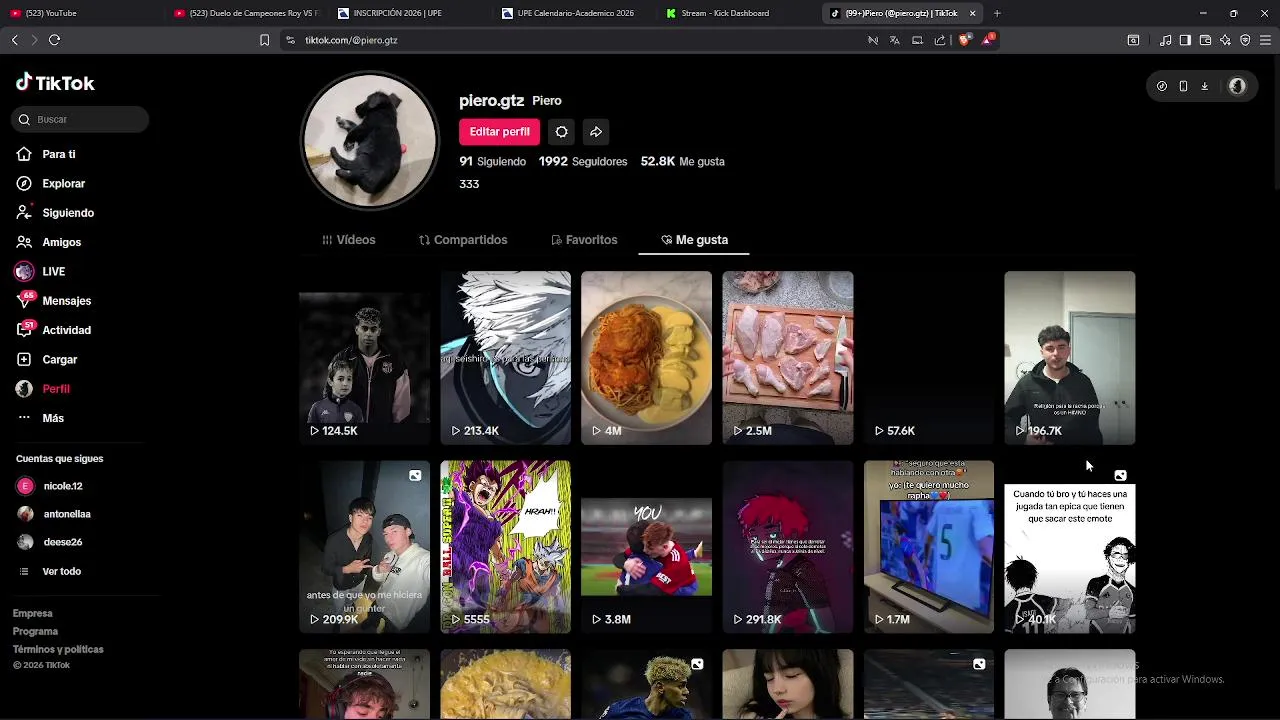The width and height of the screenshot is (1280, 720).
Task: Open the manga photo post with 40.1K views
Action: (1069, 547)
